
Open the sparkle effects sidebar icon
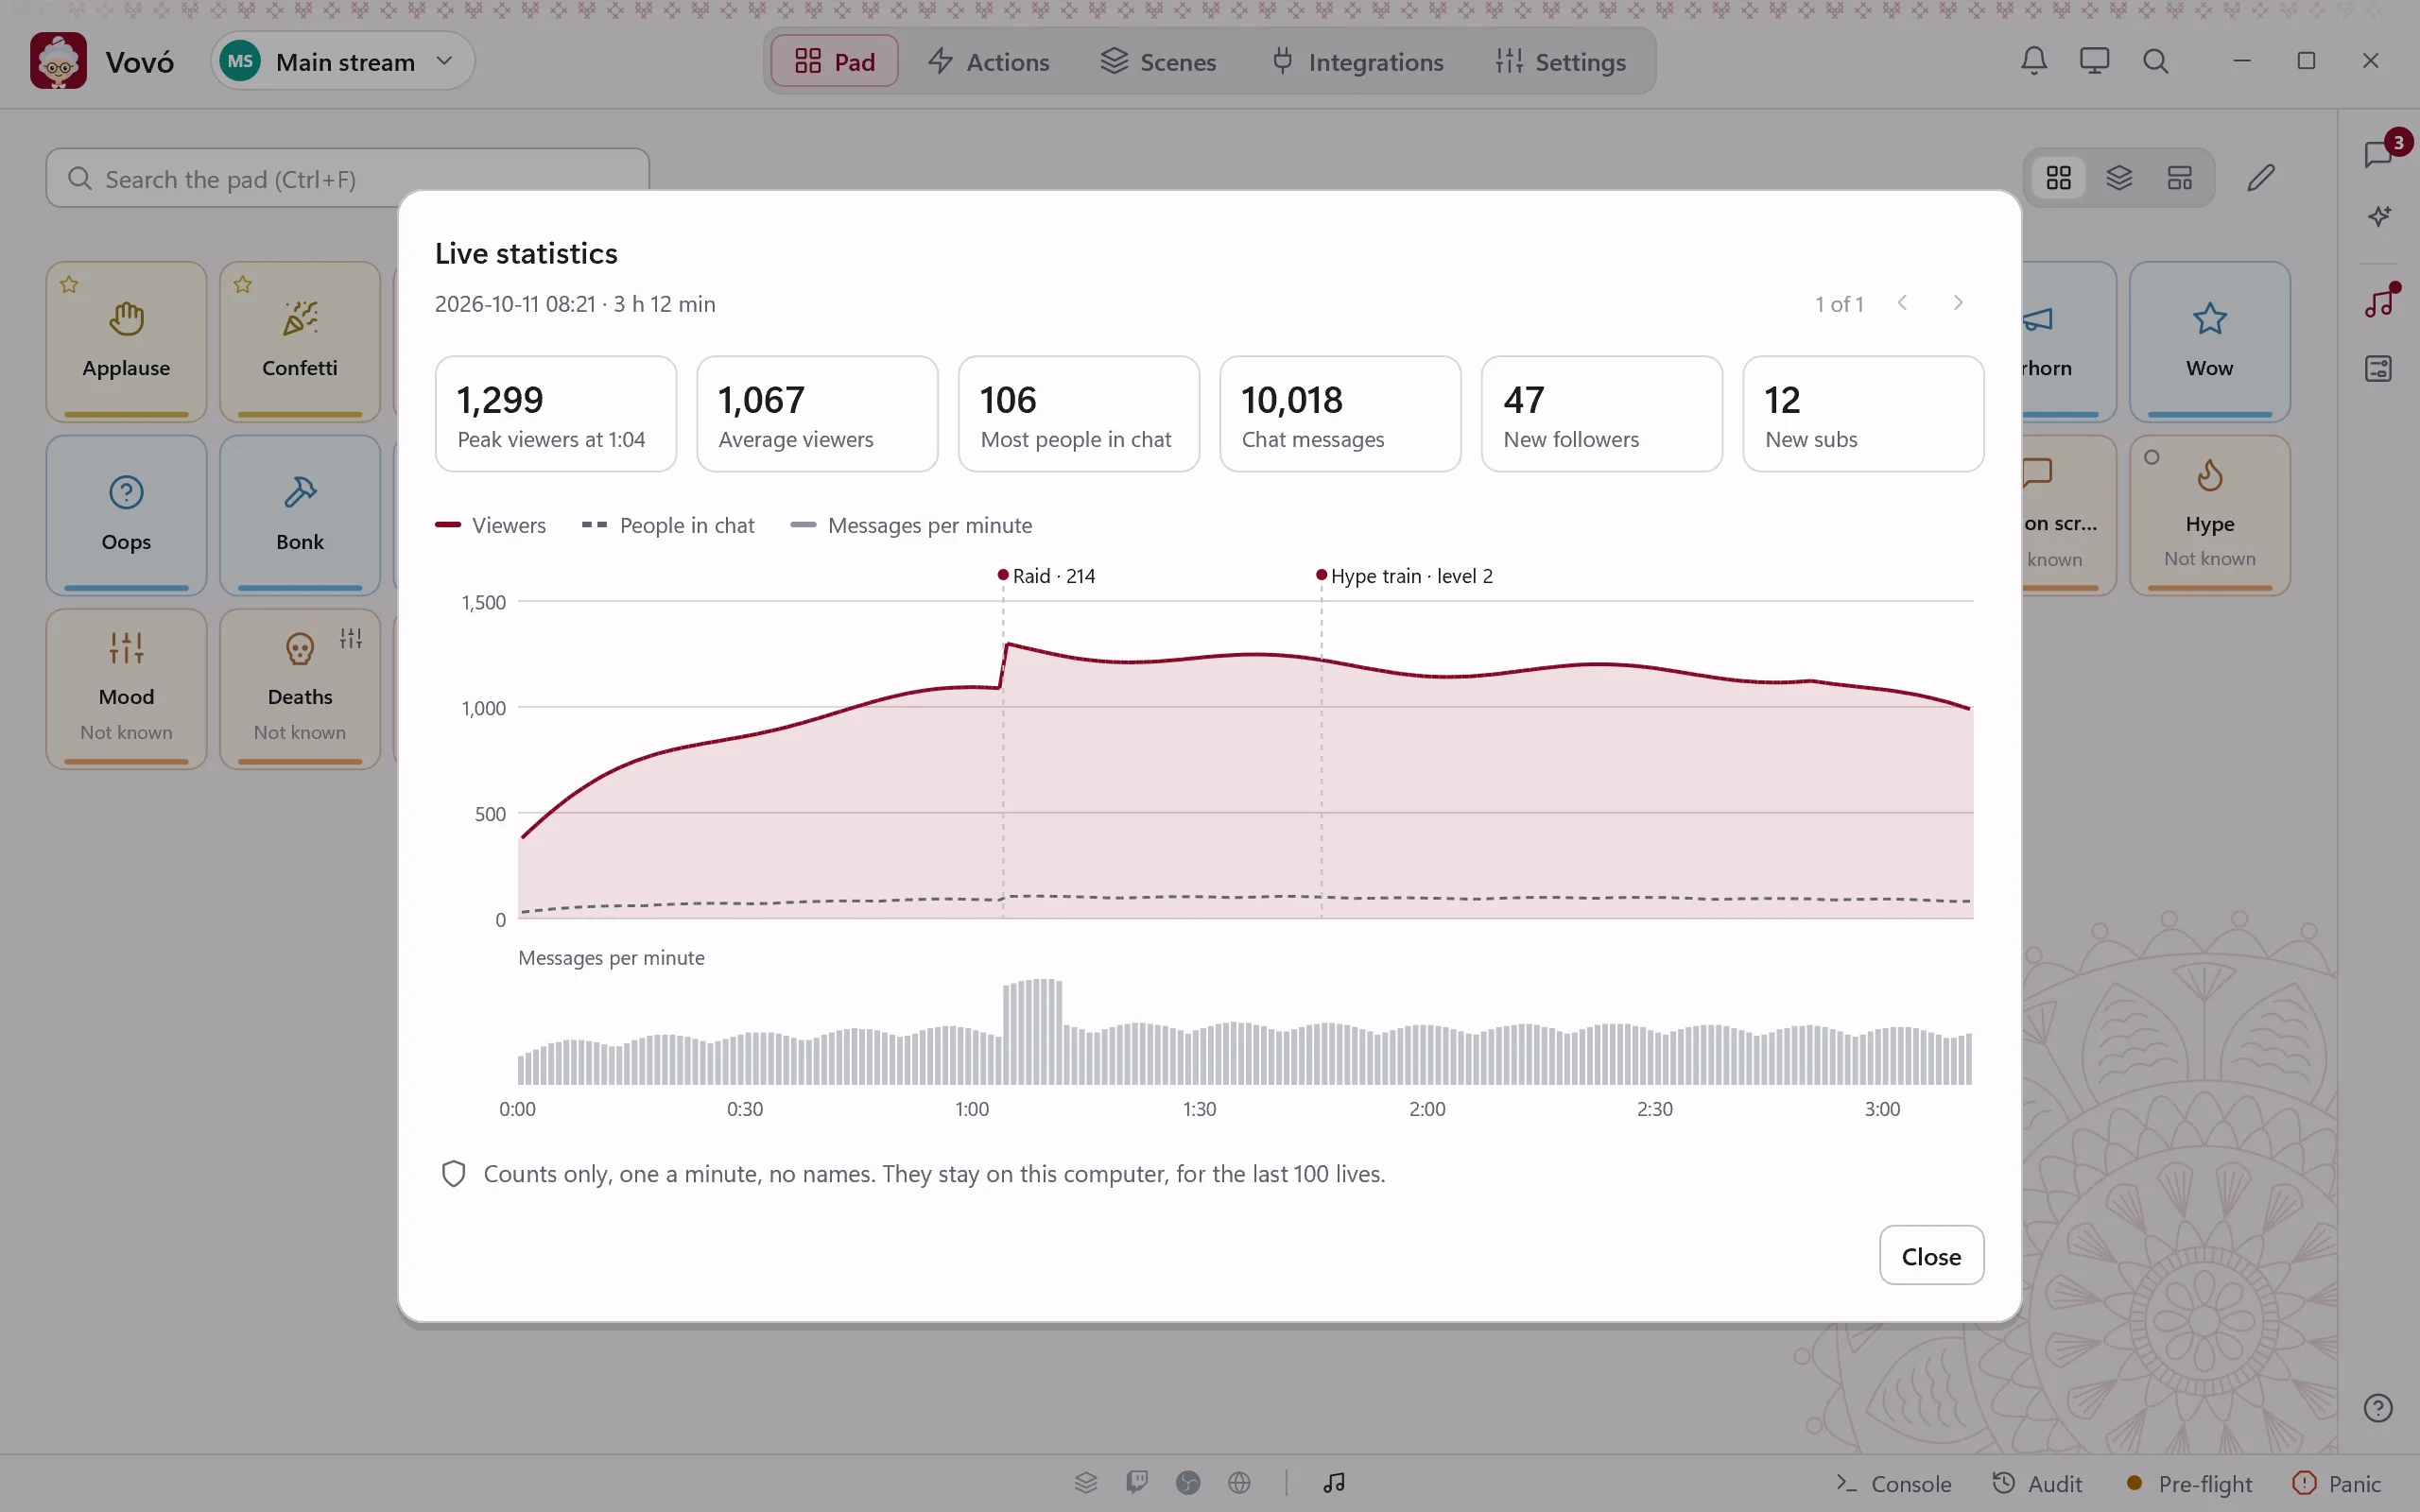point(2379,216)
